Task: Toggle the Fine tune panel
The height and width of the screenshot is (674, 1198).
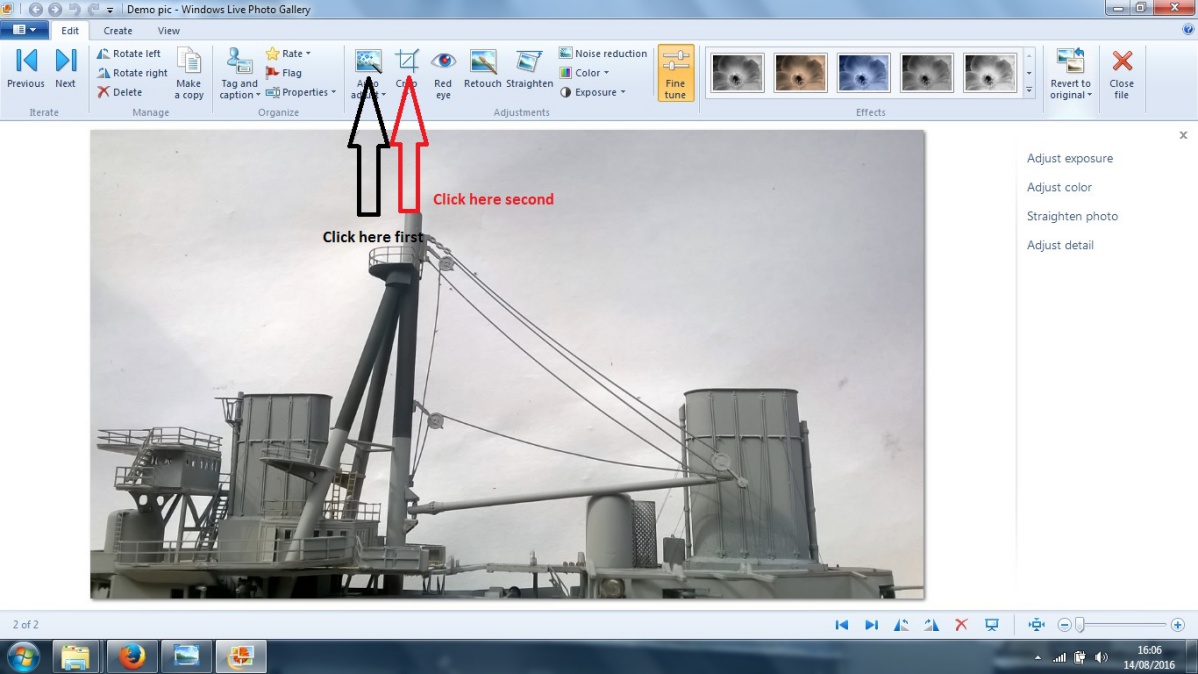Action: point(675,73)
